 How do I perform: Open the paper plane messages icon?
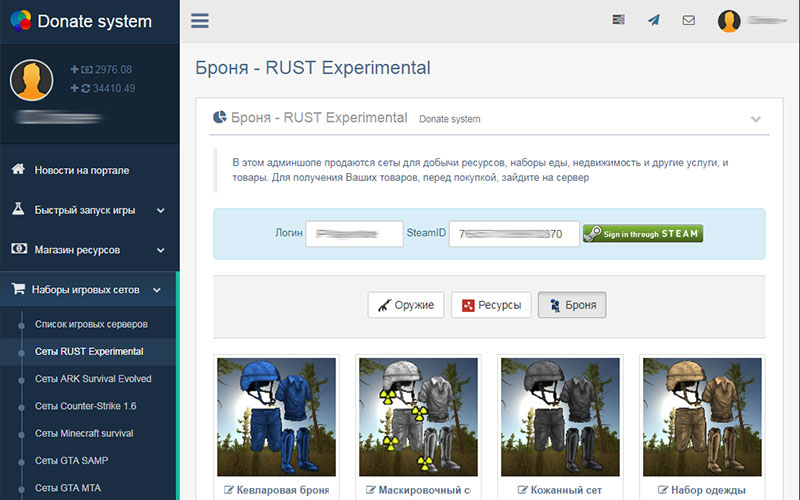[654, 20]
